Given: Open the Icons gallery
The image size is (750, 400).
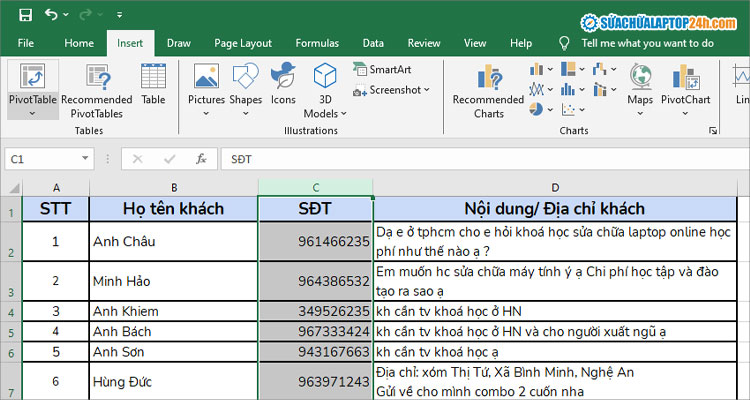Looking at the screenshot, I should click(283, 78).
